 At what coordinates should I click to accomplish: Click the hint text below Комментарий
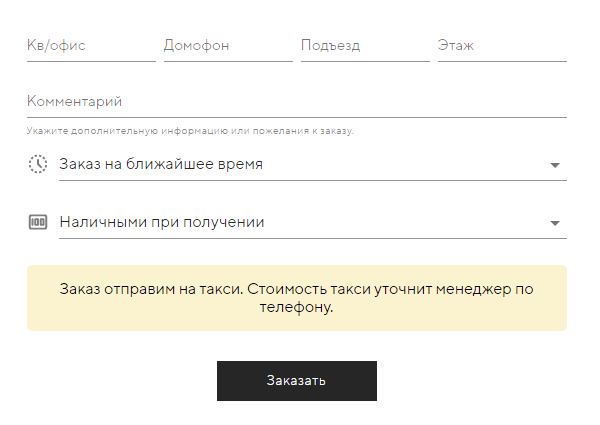point(190,131)
